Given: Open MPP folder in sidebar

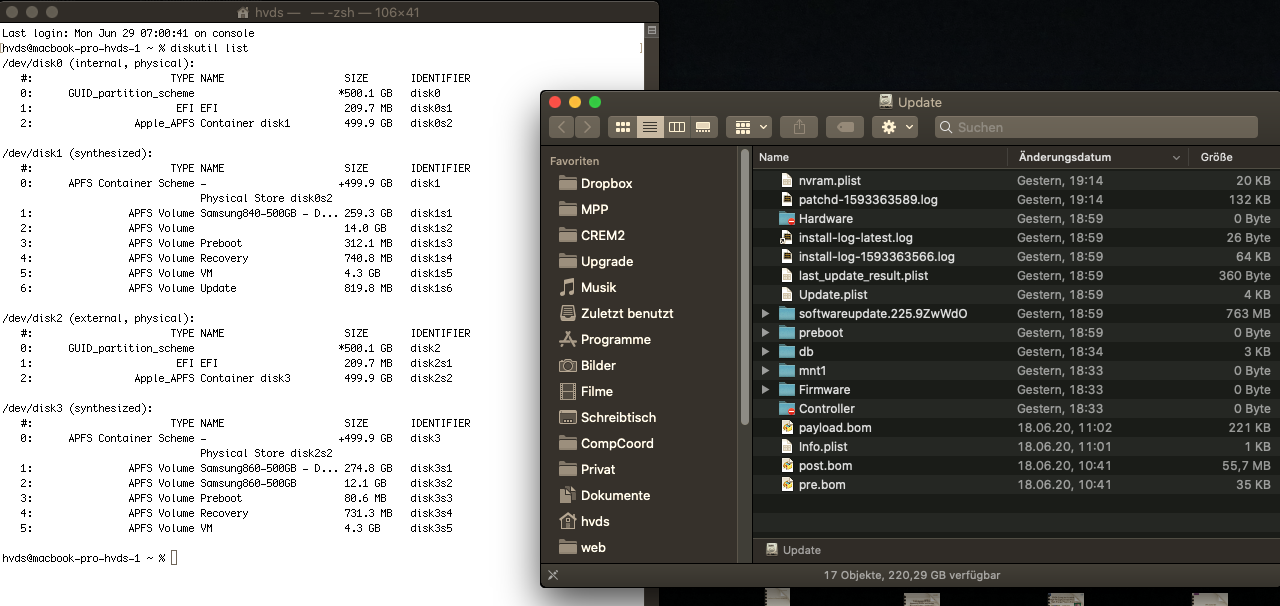Looking at the screenshot, I should tap(595, 209).
